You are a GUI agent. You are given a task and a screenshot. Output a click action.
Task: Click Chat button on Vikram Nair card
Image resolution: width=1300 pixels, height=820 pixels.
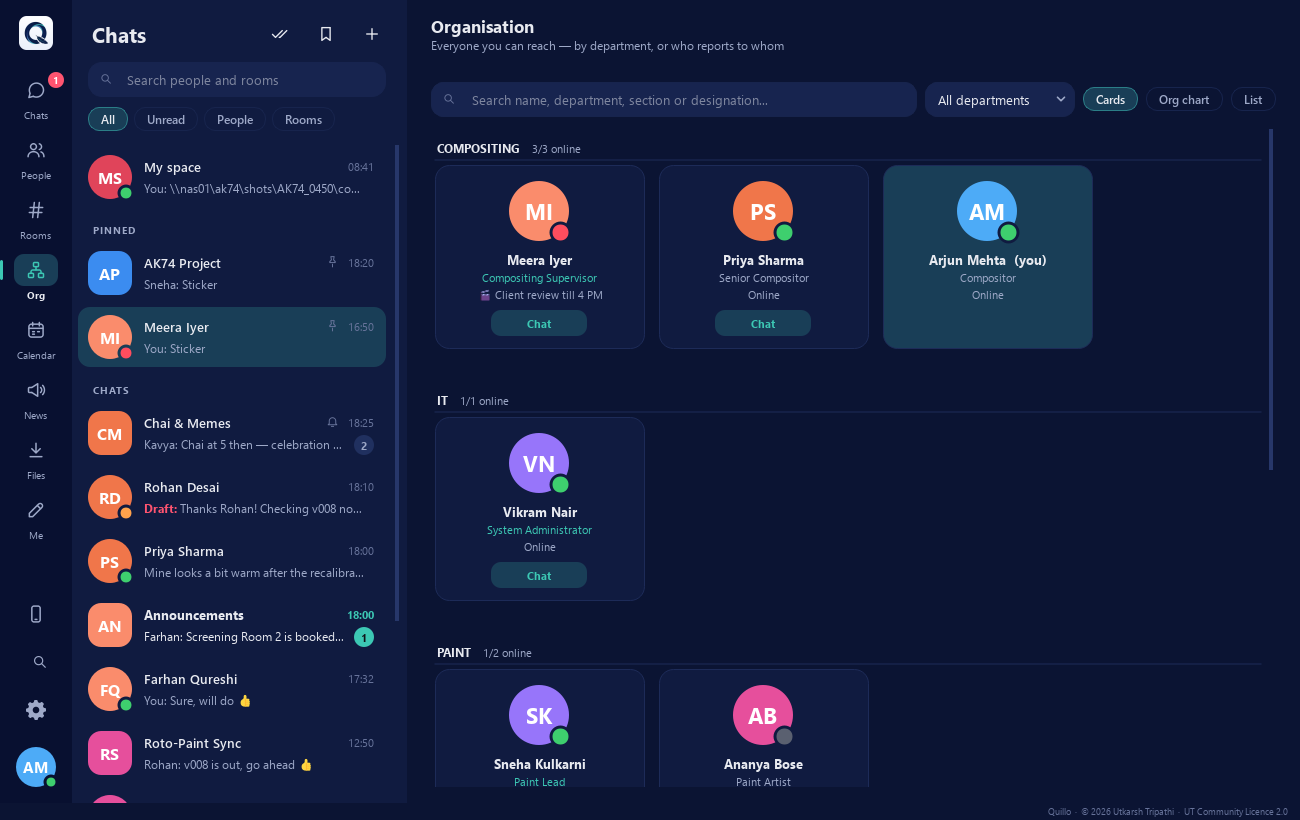point(539,575)
